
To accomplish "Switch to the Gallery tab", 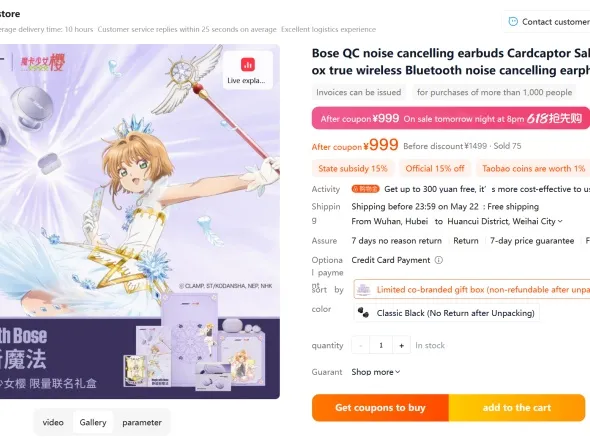I will 93,422.
